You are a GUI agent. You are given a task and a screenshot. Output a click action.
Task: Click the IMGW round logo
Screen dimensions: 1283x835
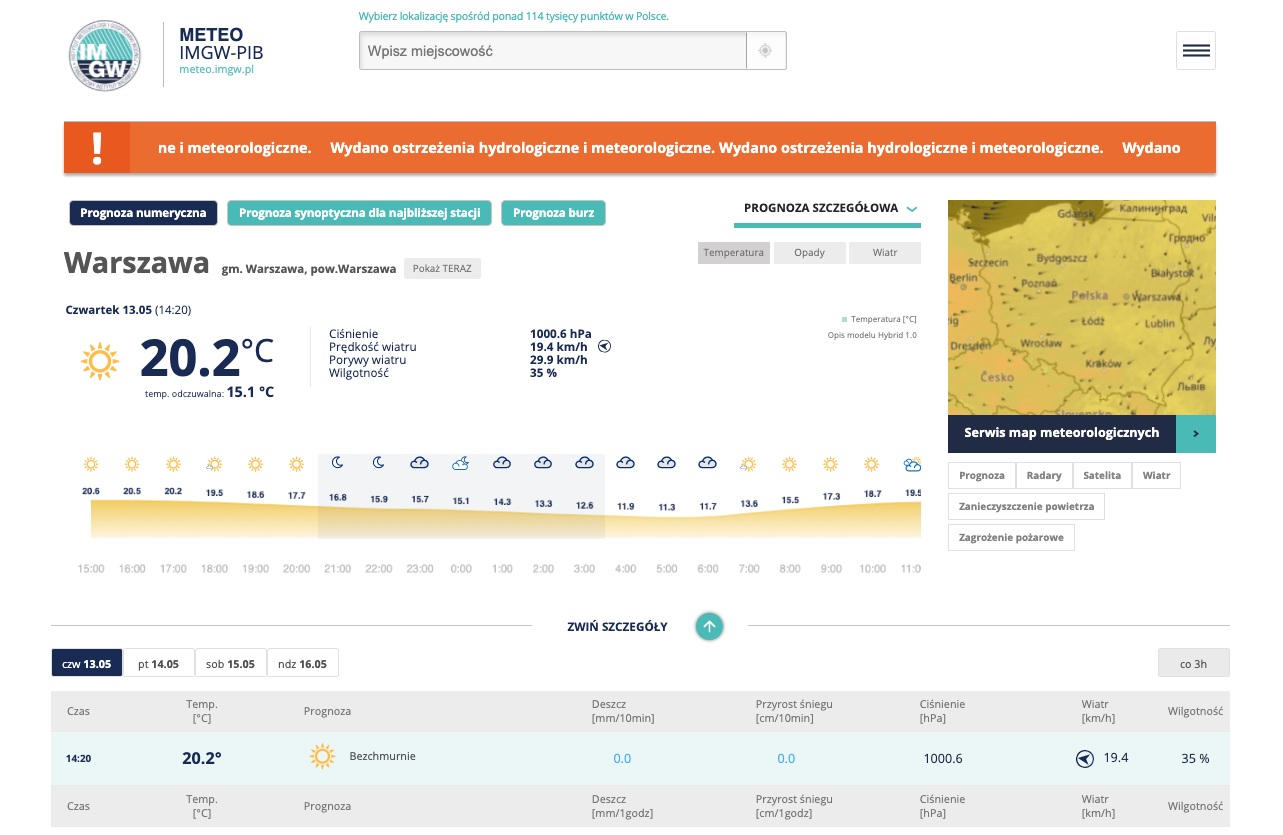[x=105, y=55]
